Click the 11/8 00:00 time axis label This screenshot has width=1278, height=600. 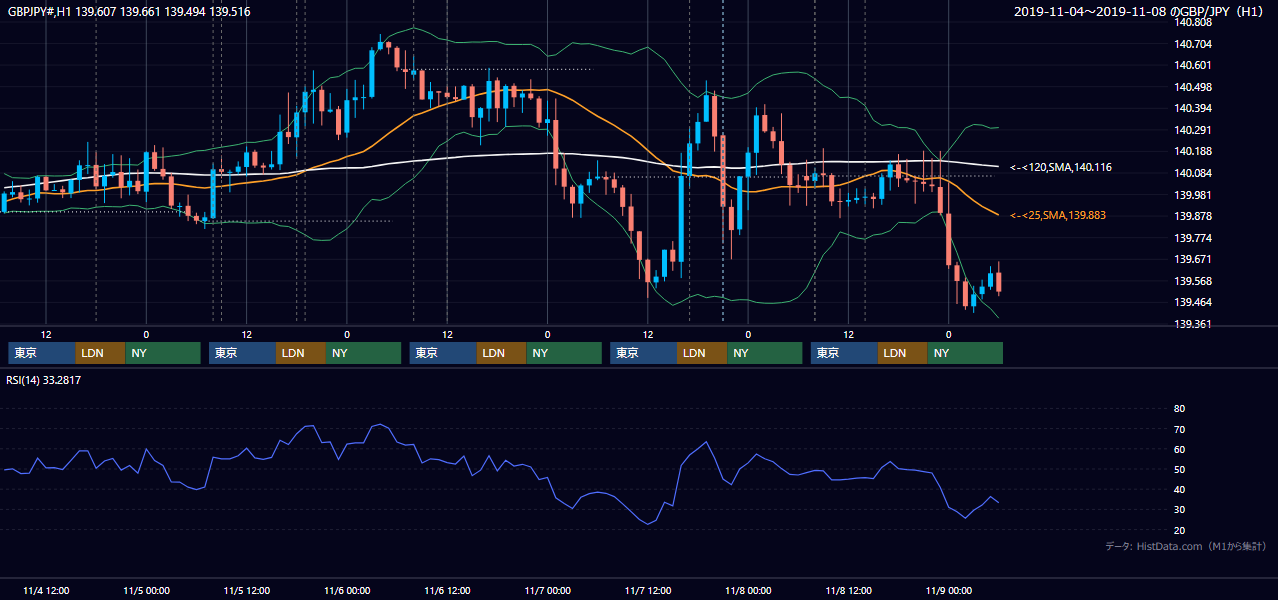point(748,591)
